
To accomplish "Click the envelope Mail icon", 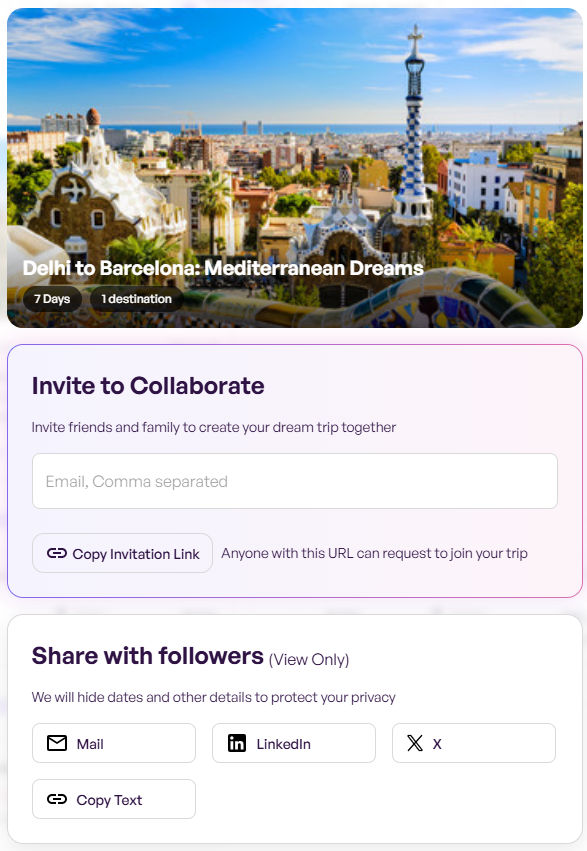I will [x=57, y=743].
